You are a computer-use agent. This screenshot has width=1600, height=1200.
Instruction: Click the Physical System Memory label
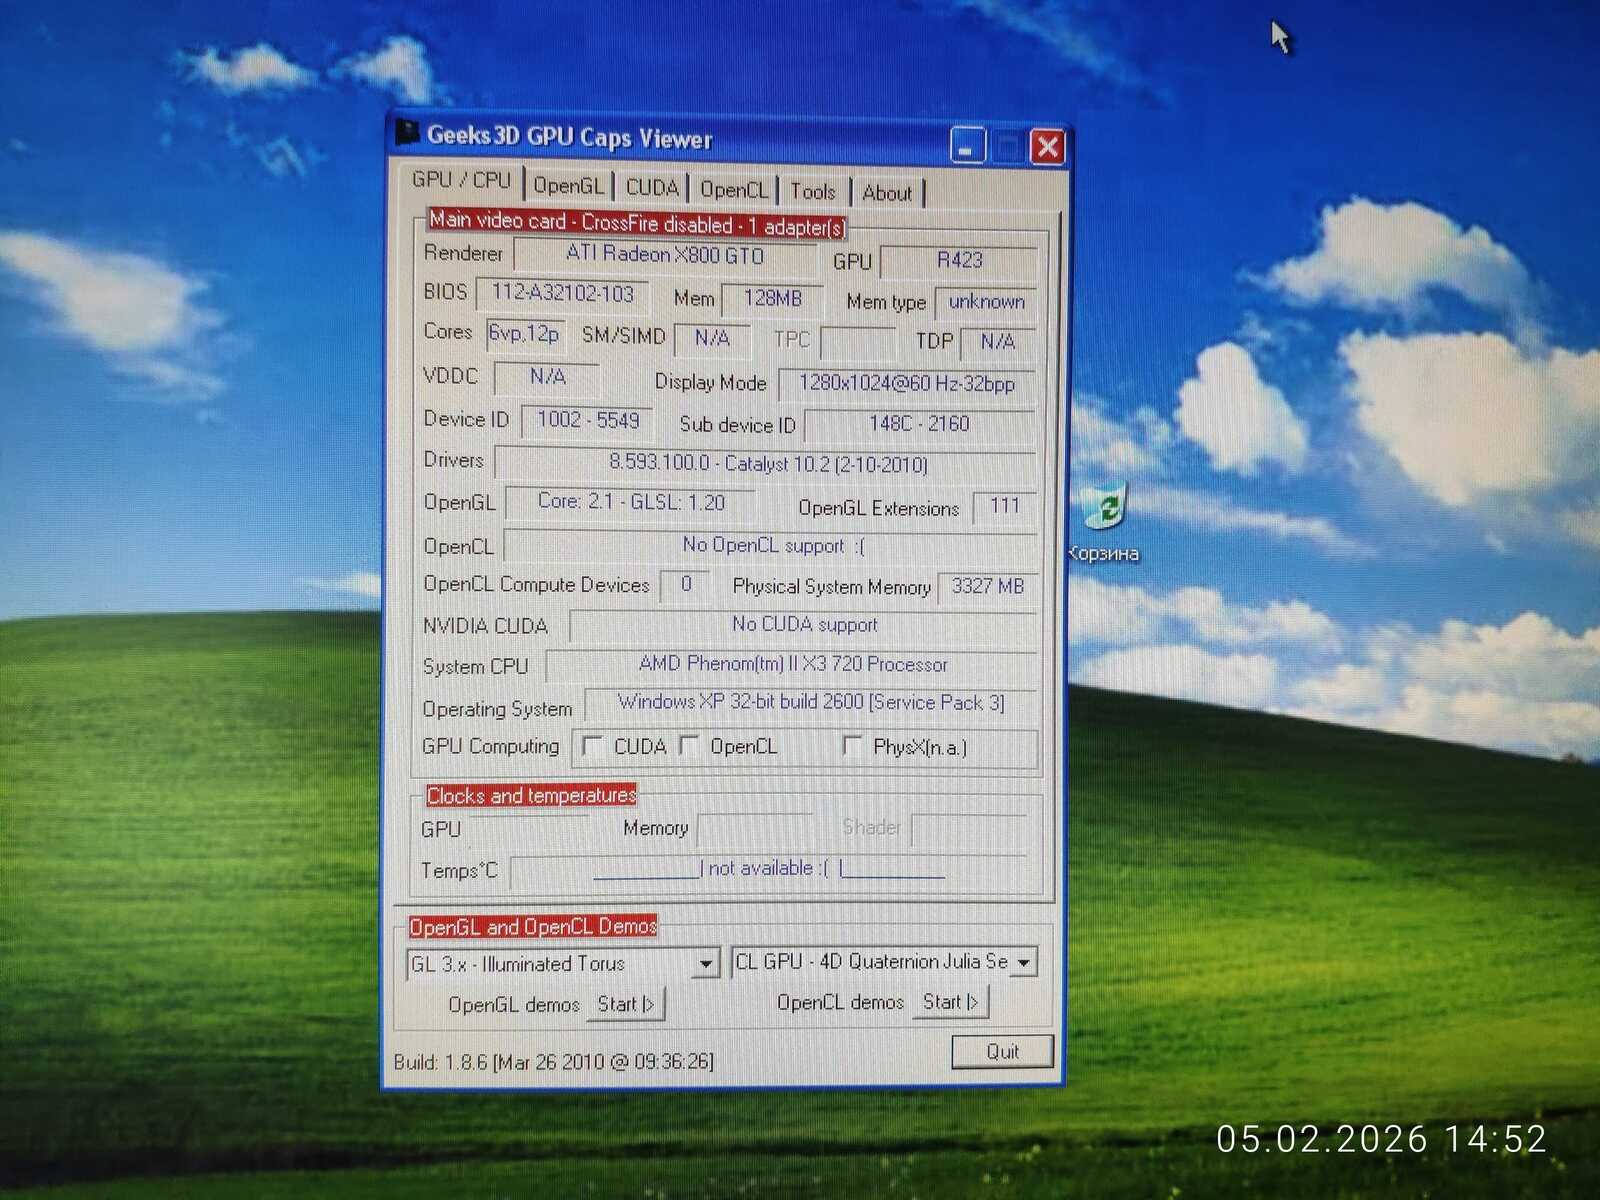831,587
